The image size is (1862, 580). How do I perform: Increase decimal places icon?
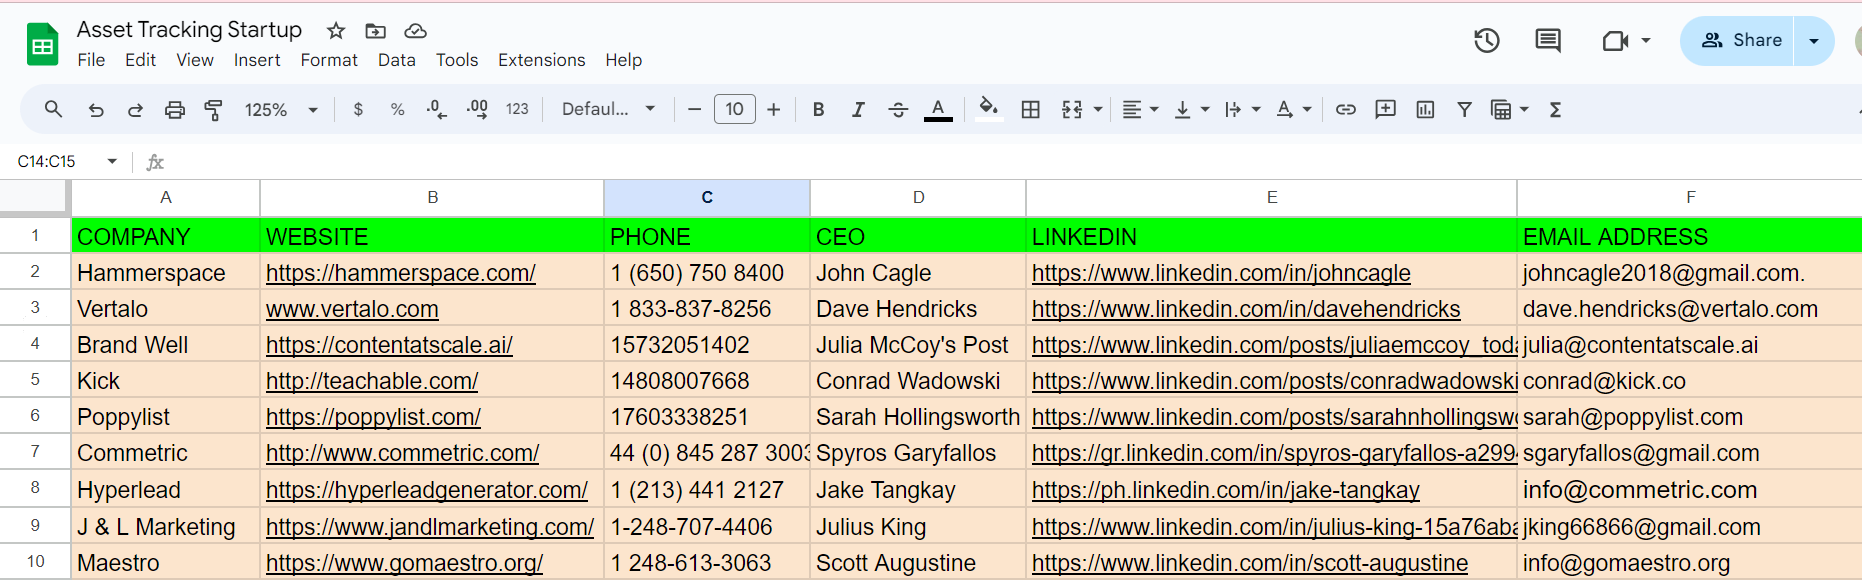pyautogui.click(x=477, y=110)
